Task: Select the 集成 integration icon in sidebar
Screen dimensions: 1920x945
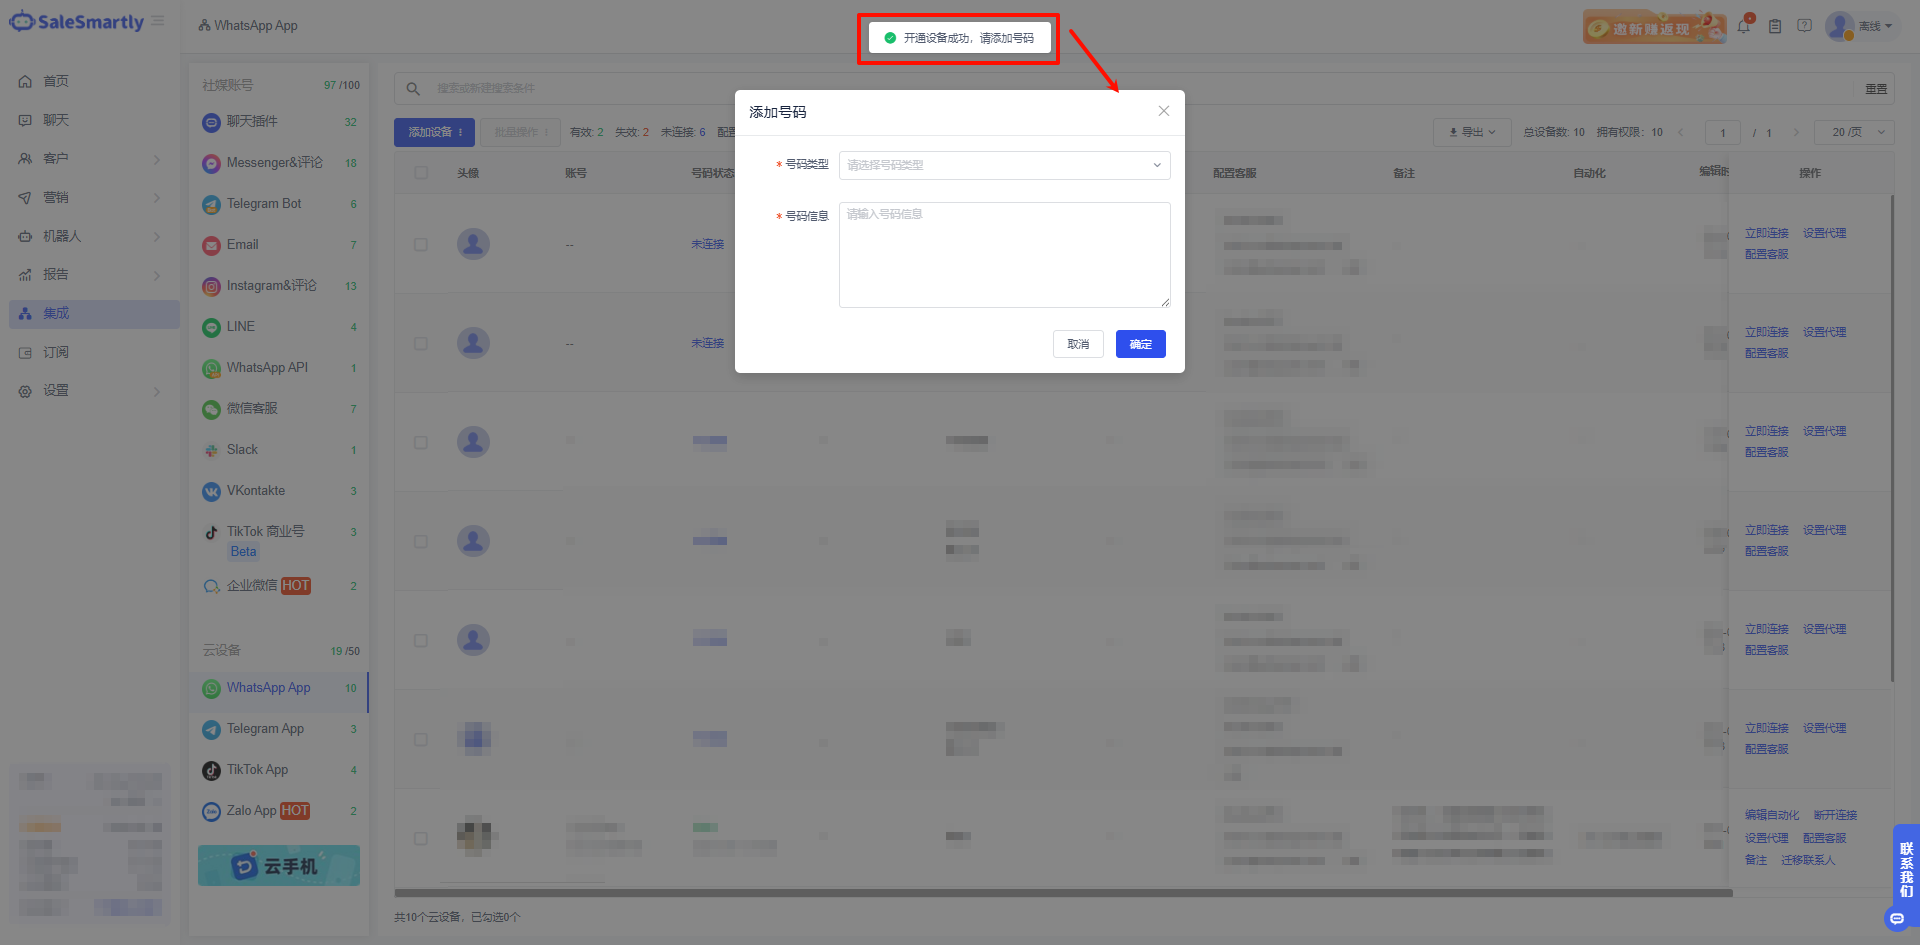Action: tap(25, 313)
